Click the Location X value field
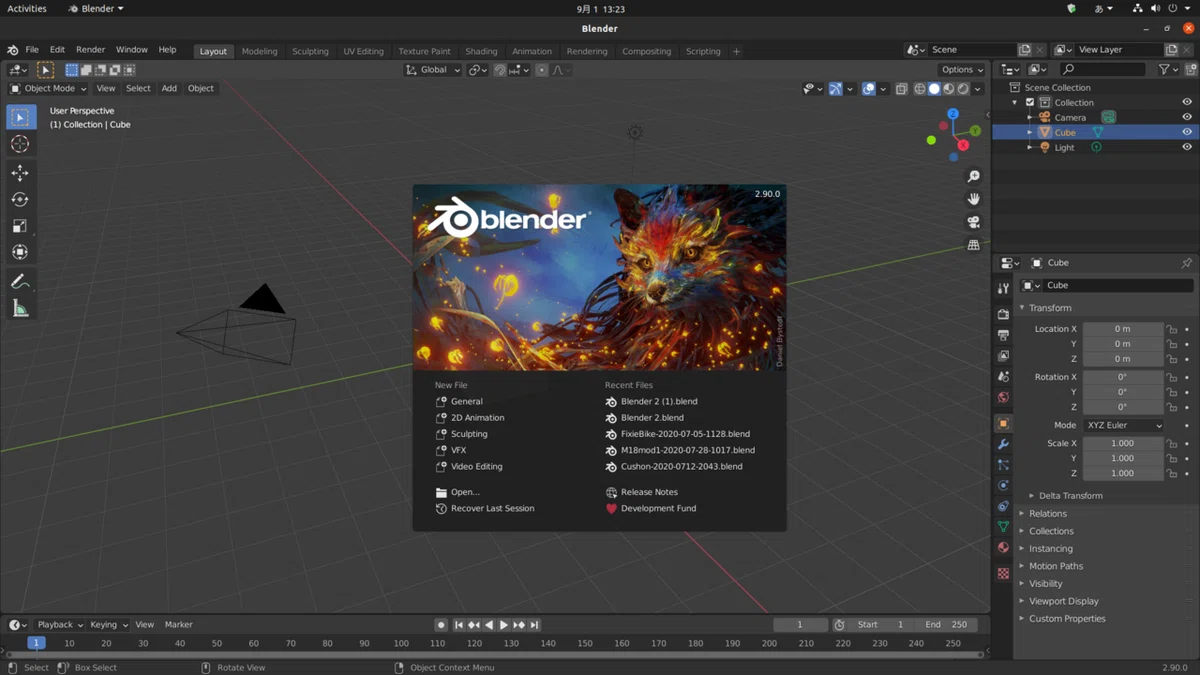This screenshot has height=675, width=1200. [x=1122, y=329]
